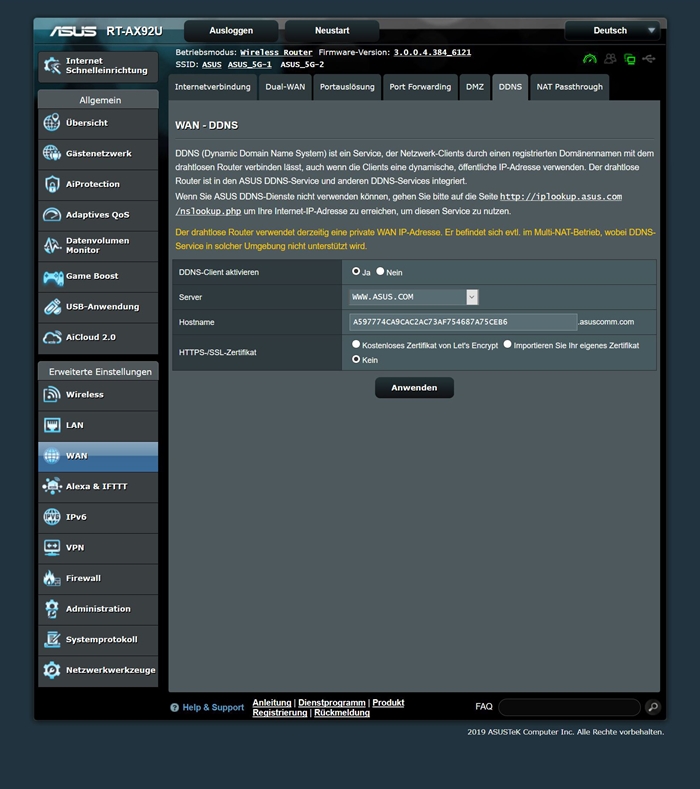This screenshot has width=700, height=789.
Task: Open the Rückmeldung footer link
Action: [342, 713]
